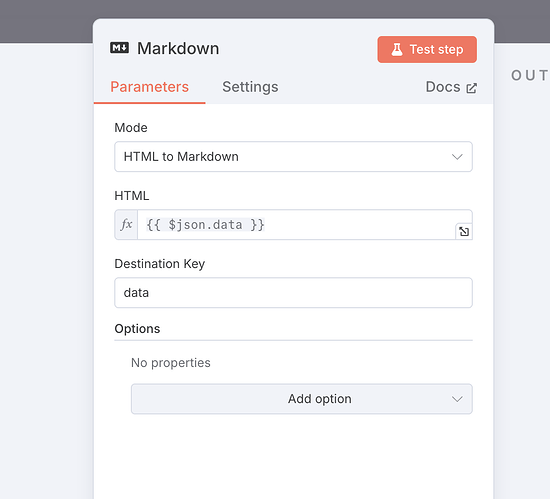Image resolution: width=550 pixels, height=499 pixels.
Task: Click the OUTPUT panel header
Action: (x=530, y=75)
